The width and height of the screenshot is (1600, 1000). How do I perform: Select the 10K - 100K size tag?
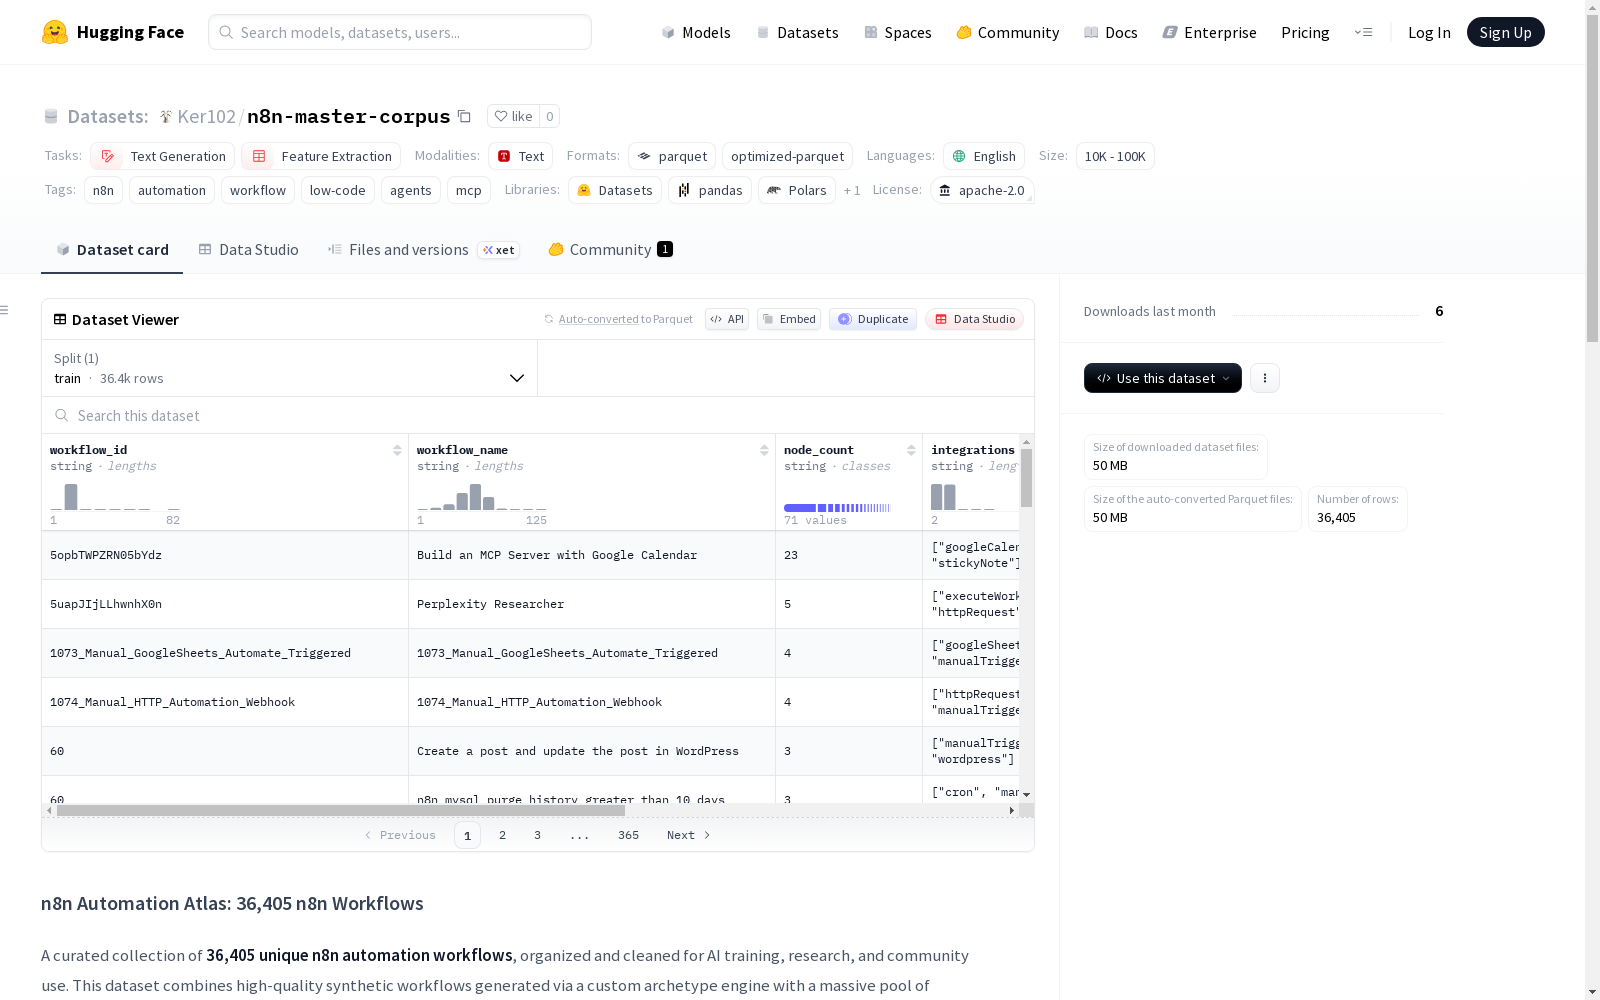(1115, 156)
